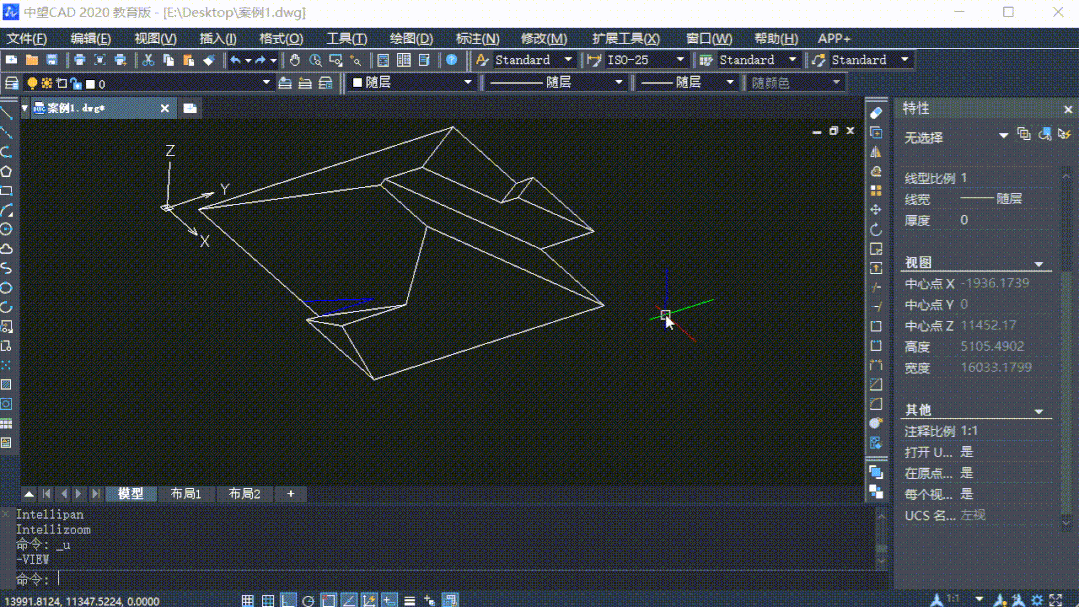Select the Pan hand tool
The width and height of the screenshot is (1079, 607).
point(295,61)
